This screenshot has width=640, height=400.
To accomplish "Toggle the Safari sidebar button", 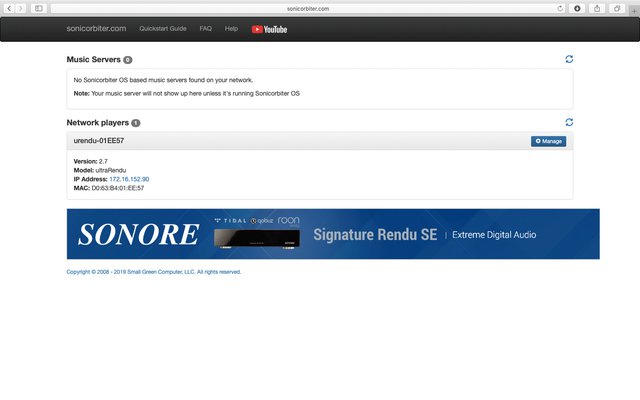I will point(39,8).
